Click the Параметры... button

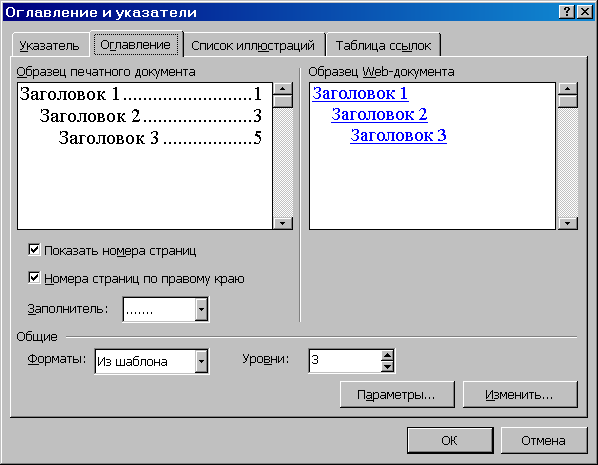click(x=397, y=394)
